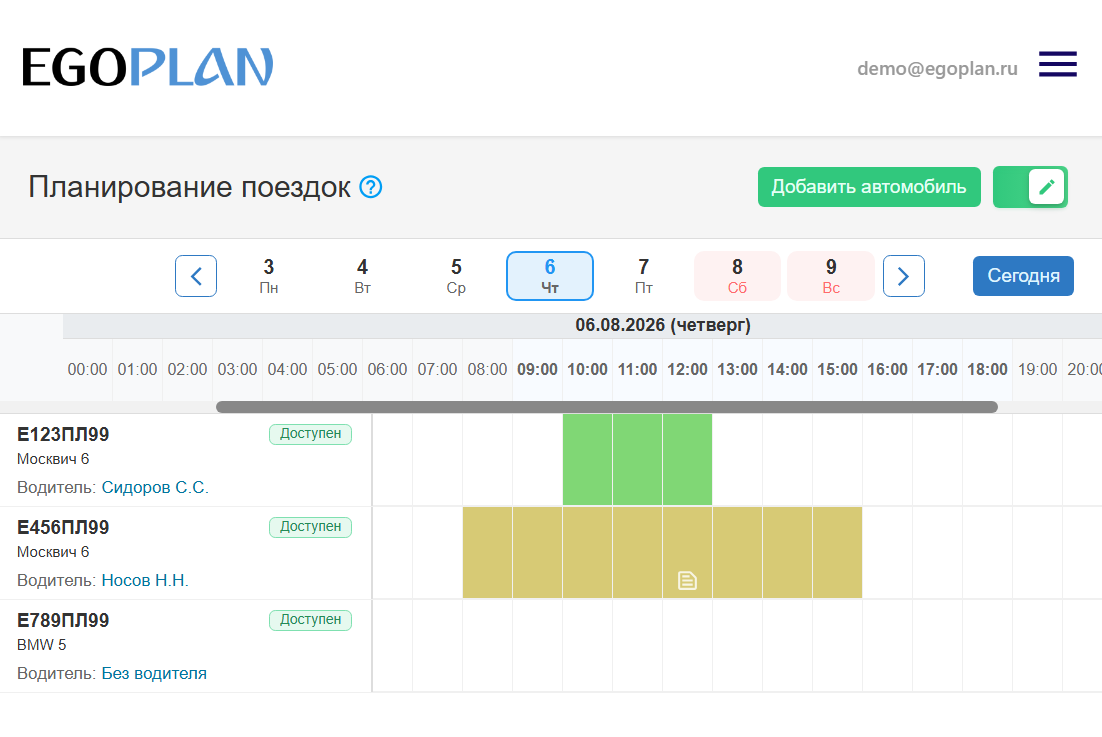Go to previous week arrow
This screenshot has height=737, width=1102.
[x=196, y=276]
